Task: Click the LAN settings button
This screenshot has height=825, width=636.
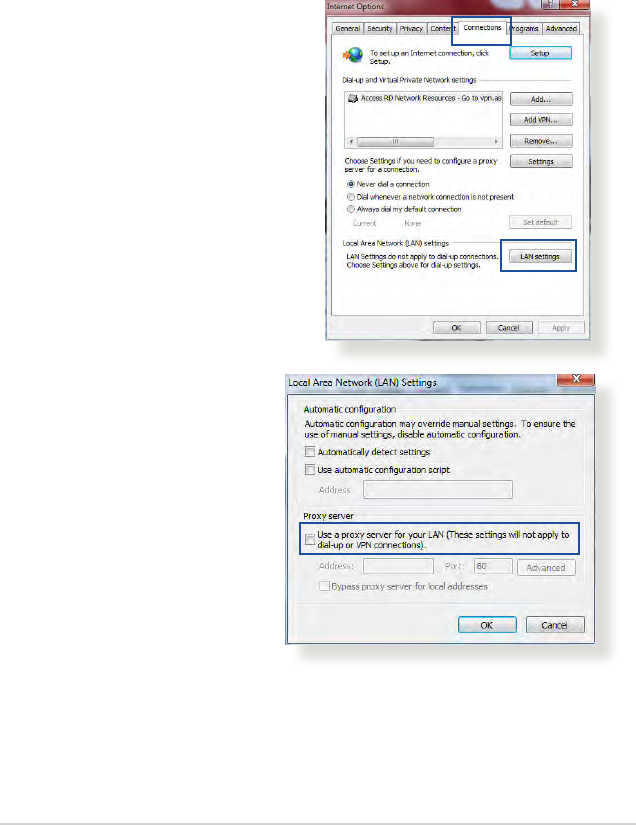Action: tap(540, 257)
